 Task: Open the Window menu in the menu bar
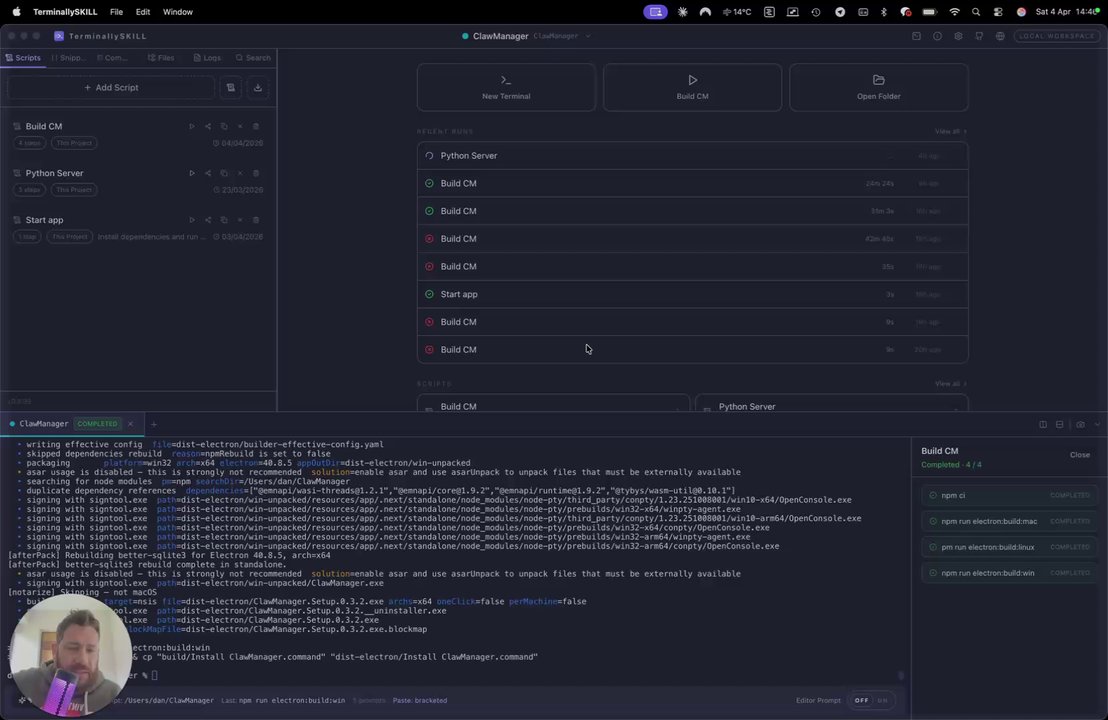tap(178, 12)
